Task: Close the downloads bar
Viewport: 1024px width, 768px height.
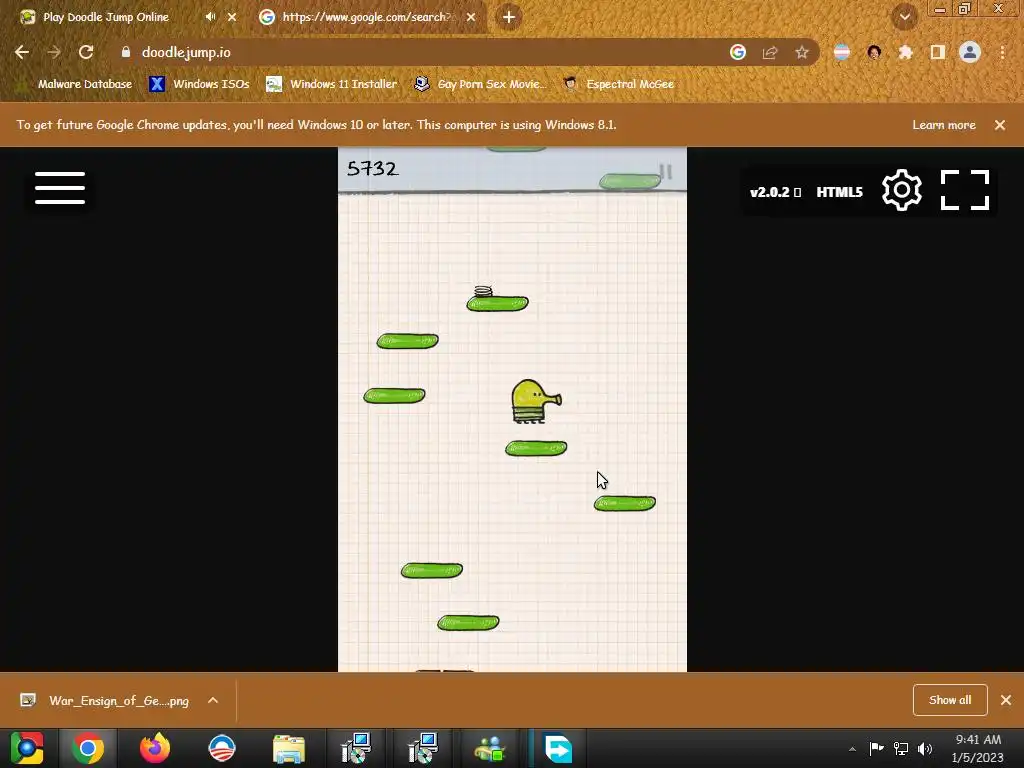Action: coord(1006,700)
